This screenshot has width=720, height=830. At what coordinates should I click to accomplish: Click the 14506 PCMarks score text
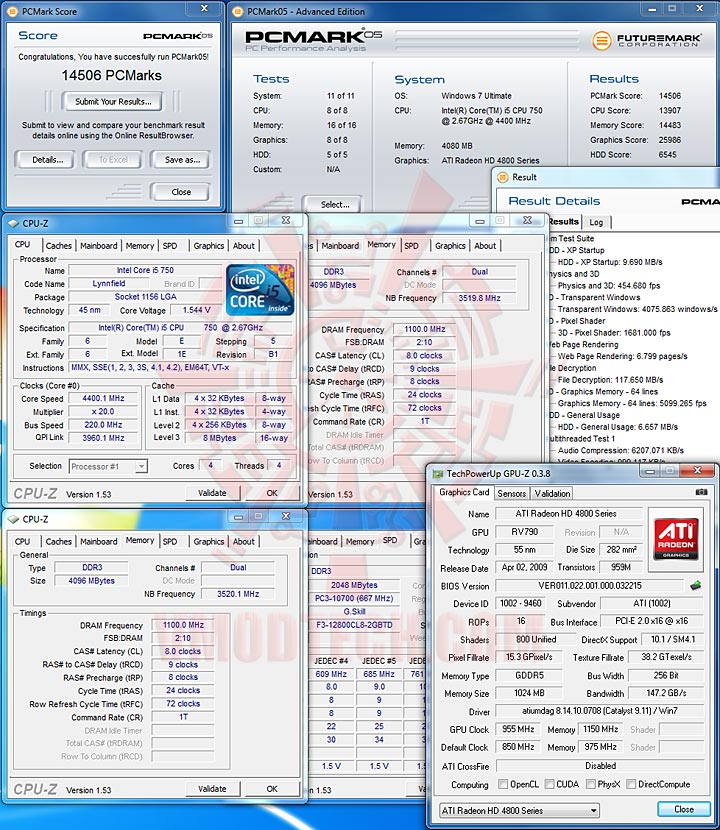[x=112, y=76]
